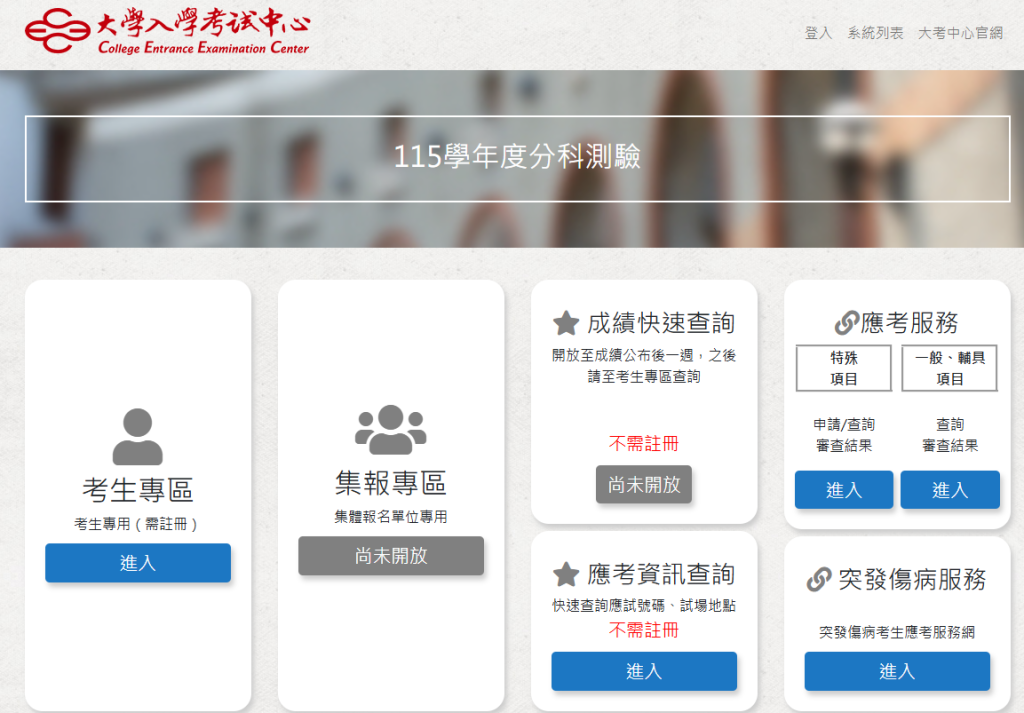Click the 查詢 審查結果 label under 一般、輔具項目

click(950, 435)
